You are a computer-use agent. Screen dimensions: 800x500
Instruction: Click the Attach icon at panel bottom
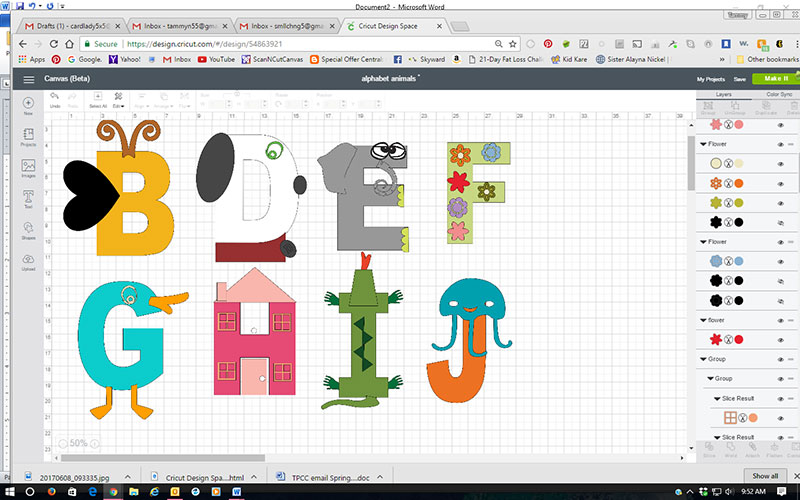[753, 449]
